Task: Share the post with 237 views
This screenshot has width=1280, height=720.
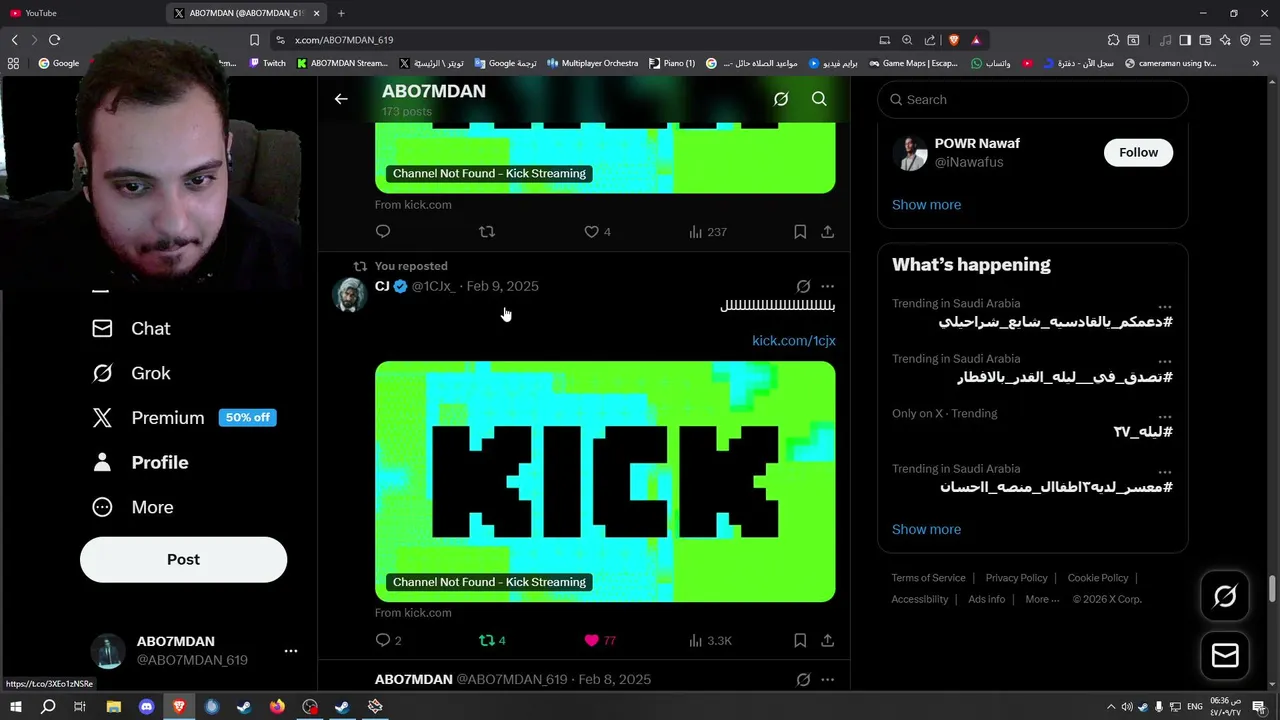Action: (827, 231)
